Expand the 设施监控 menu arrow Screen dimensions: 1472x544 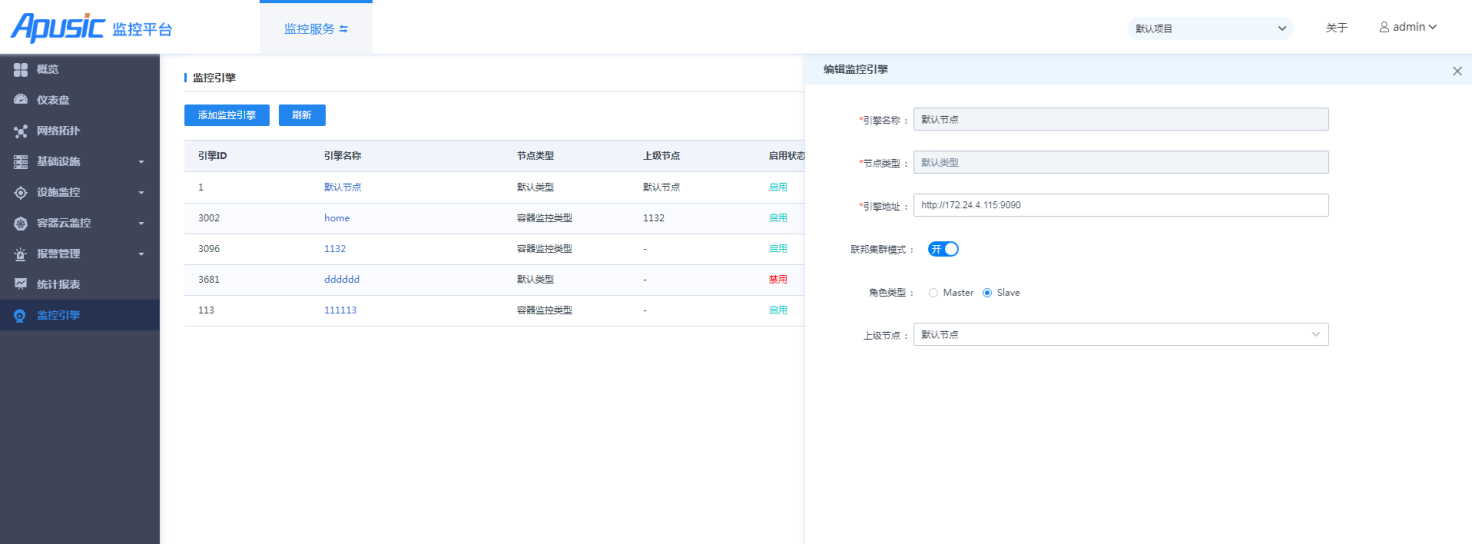click(x=141, y=192)
